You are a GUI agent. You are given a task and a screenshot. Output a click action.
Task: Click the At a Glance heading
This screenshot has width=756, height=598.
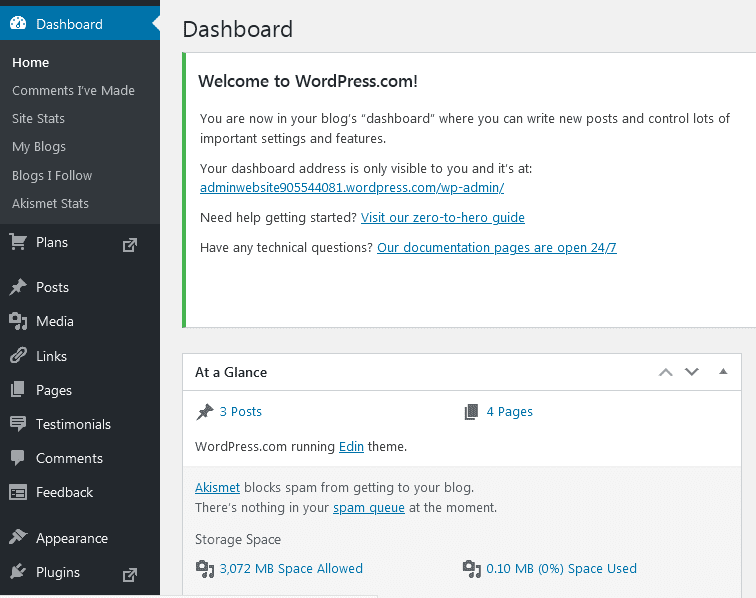click(231, 372)
